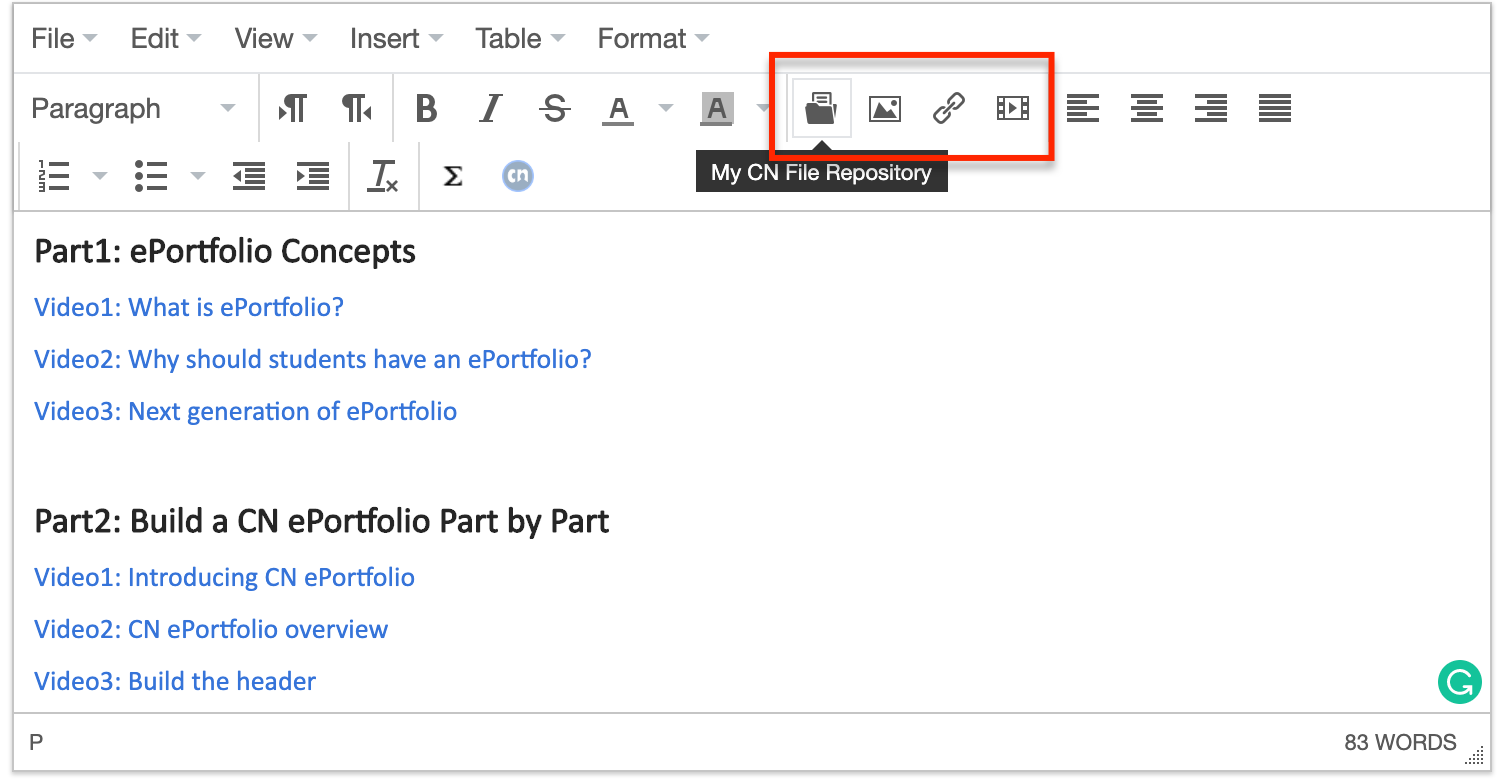The height and width of the screenshot is (782, 1504).
Task: Open Video2: Why should students have an ePortfolio?
Action: click(313, 359)
